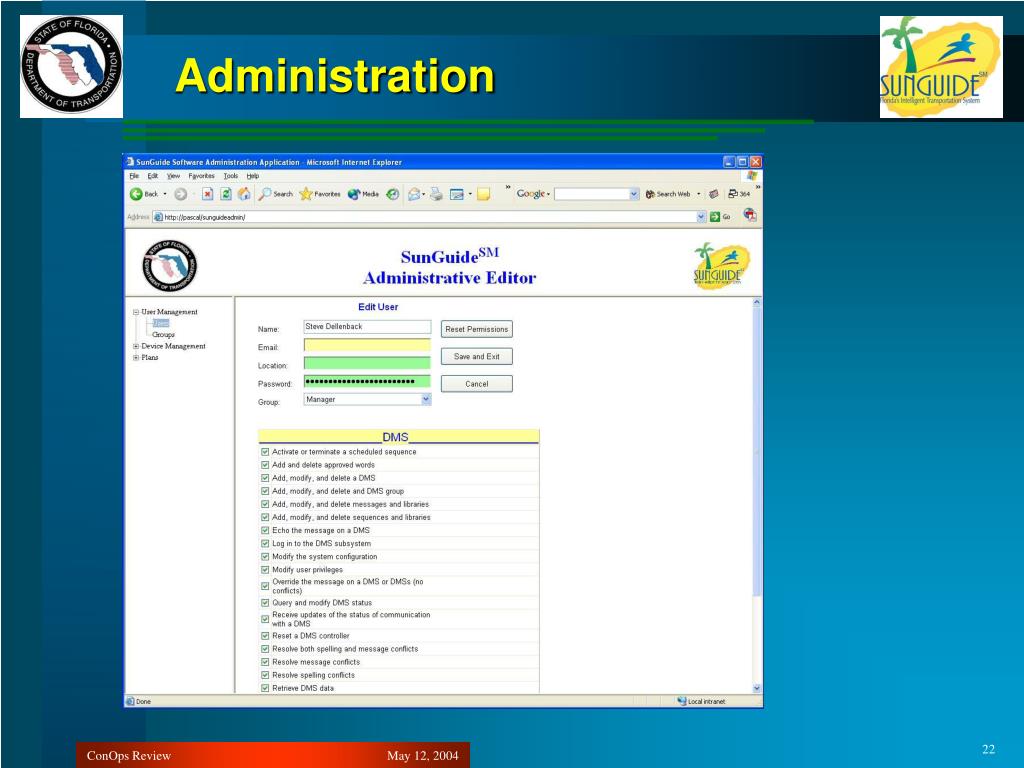Click the Google toolbar search input box
This screenshot has height=768, width=1024.
[x=592, y=194]
